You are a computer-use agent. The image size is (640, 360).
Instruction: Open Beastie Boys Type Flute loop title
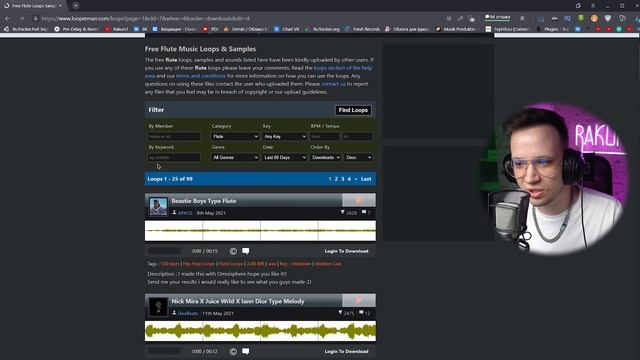pos(204,201)
